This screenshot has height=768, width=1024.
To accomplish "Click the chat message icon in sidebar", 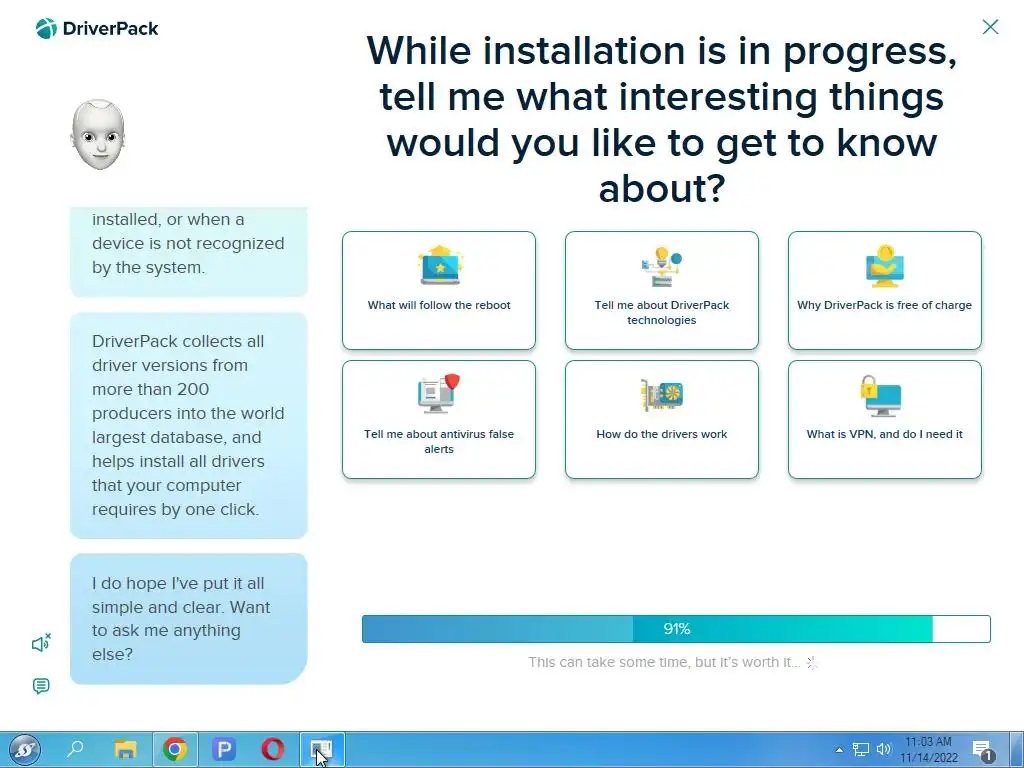I will [40, 686].
